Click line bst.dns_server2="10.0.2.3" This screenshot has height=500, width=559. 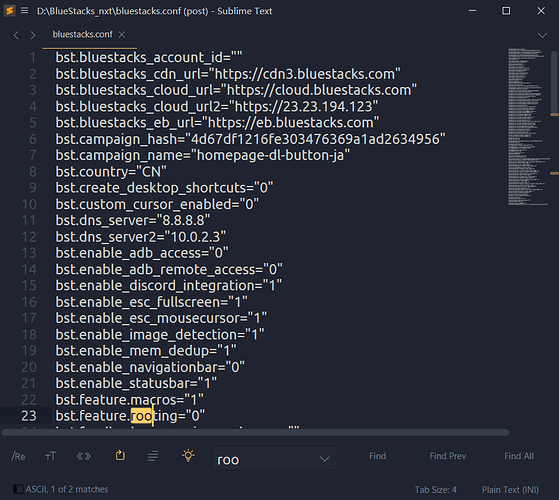pyautogui.click(x=140, y=237)
